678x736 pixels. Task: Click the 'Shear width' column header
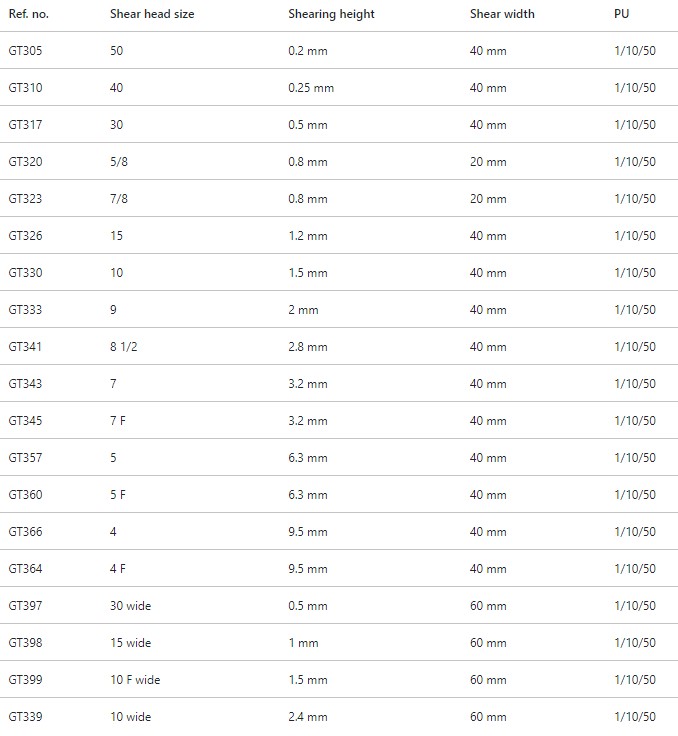[x=502, y=14]
